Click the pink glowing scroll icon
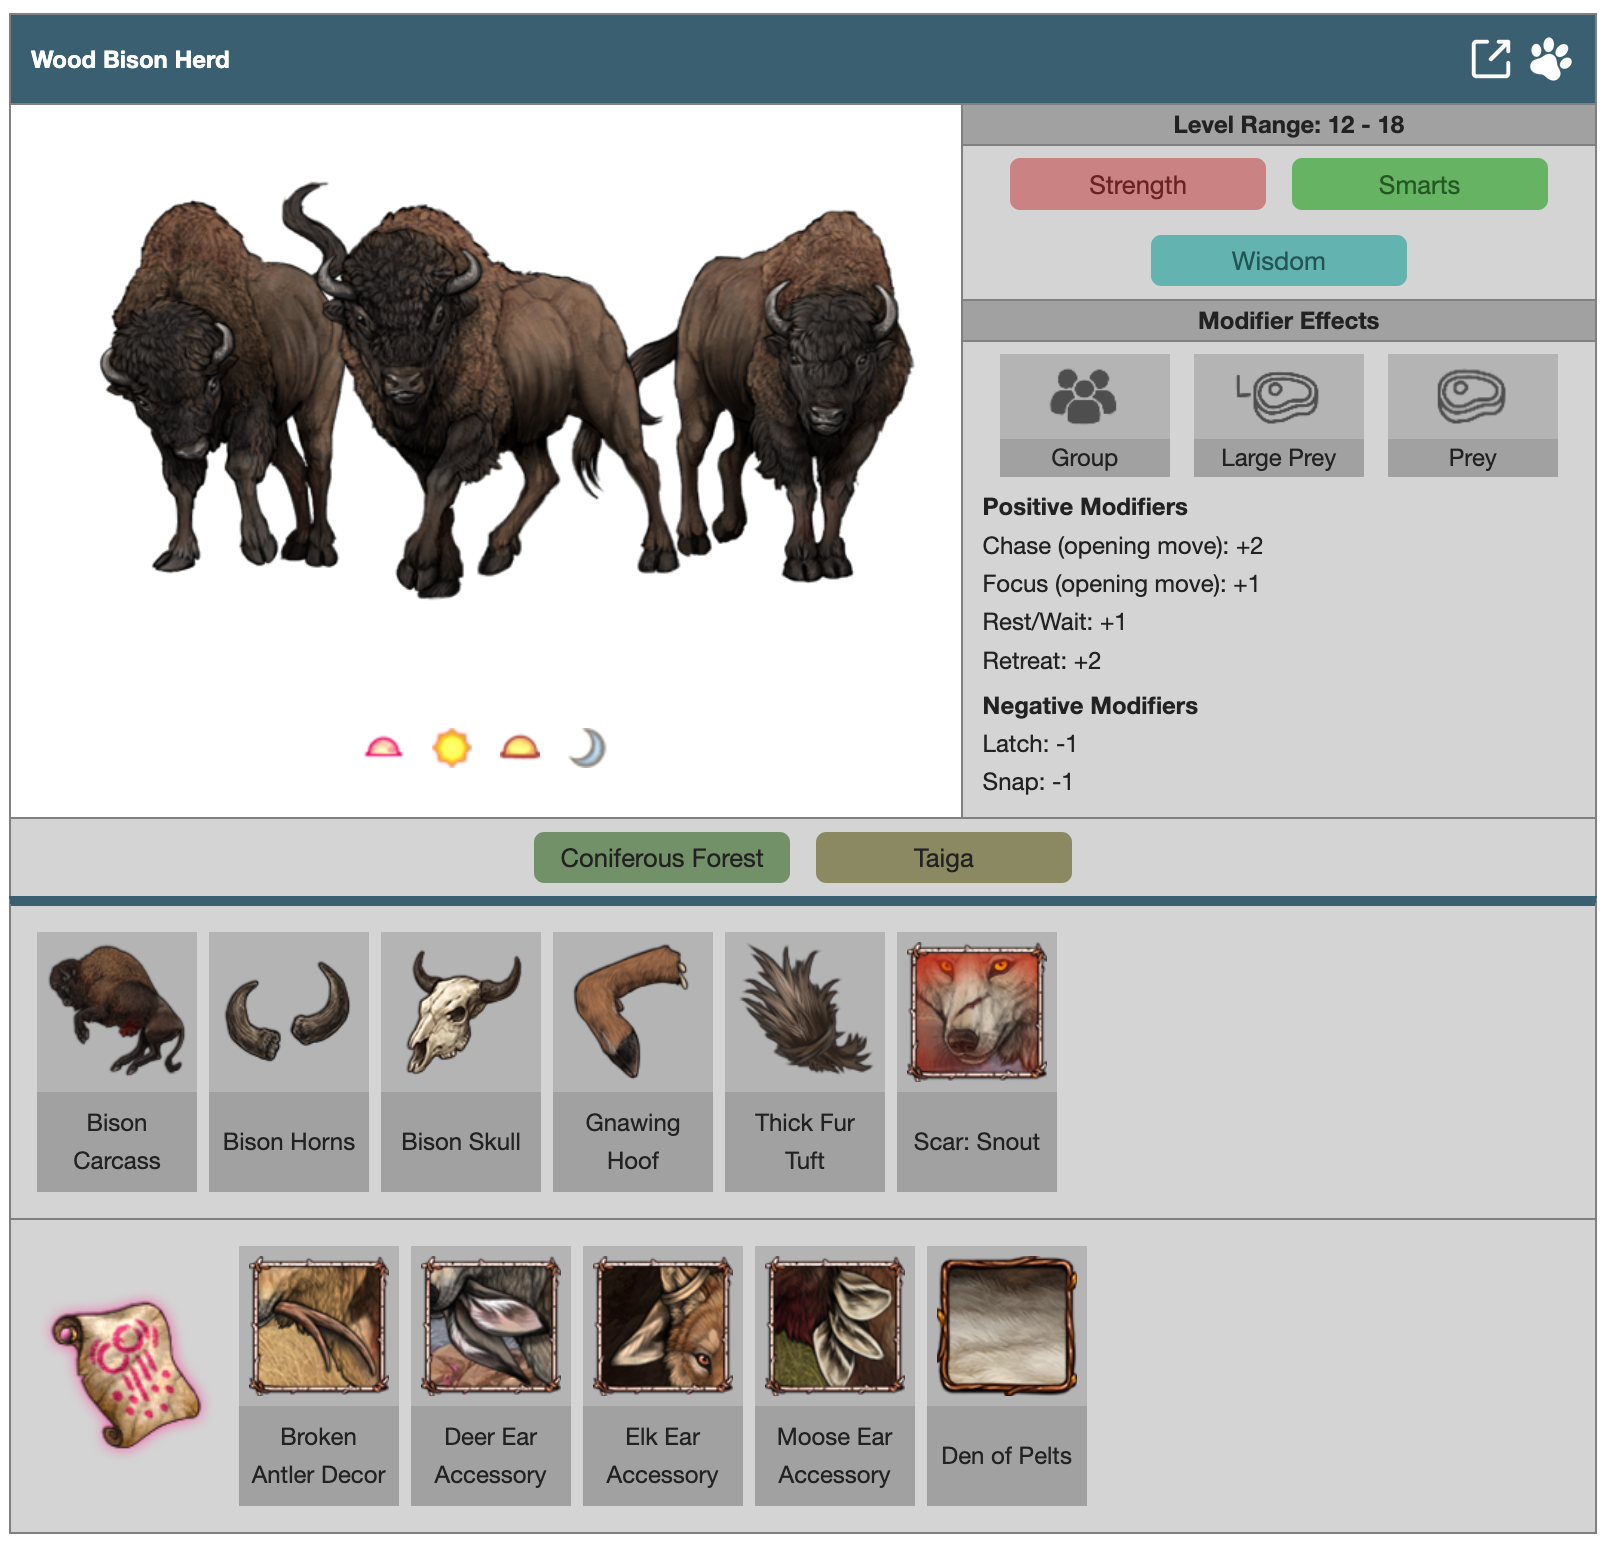The image size is (1608, 1546). click(x=126, y=1374)
